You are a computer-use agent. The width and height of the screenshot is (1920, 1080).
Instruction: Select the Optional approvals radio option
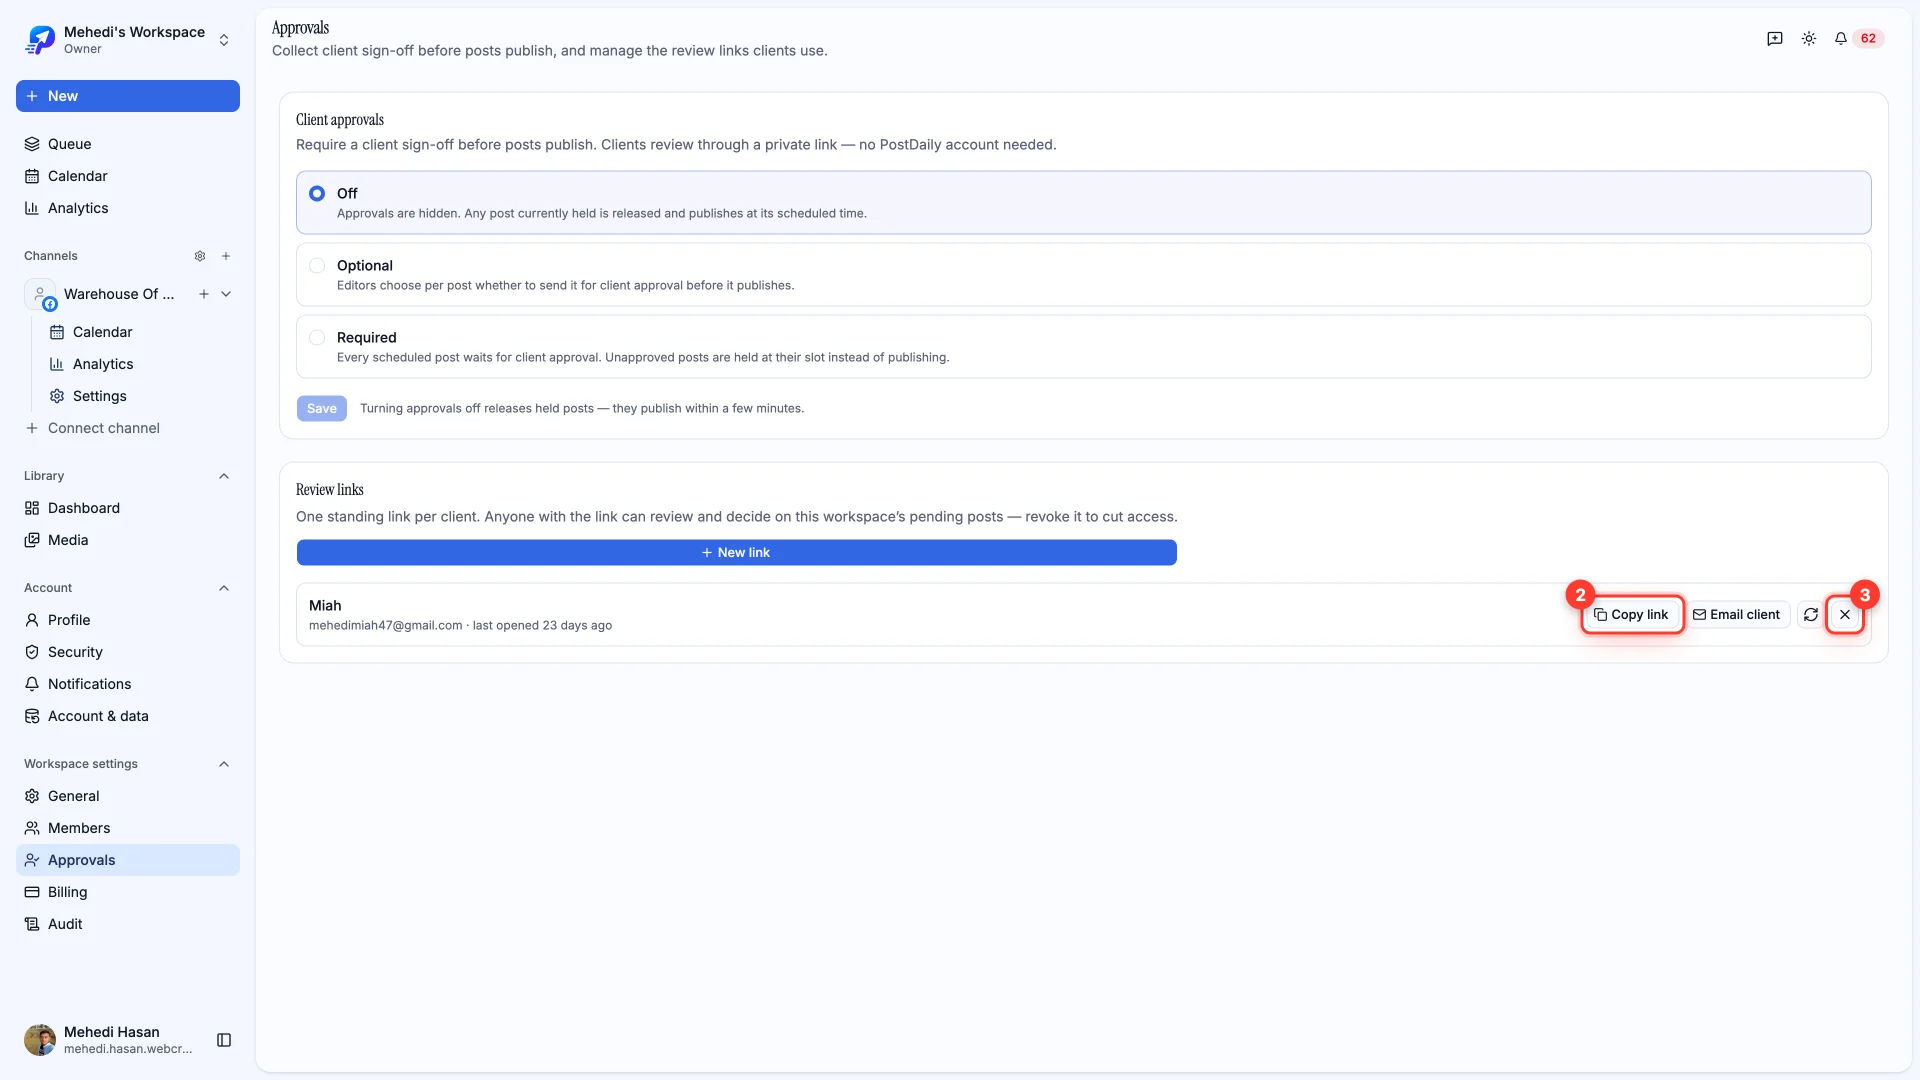coord(317,265)
